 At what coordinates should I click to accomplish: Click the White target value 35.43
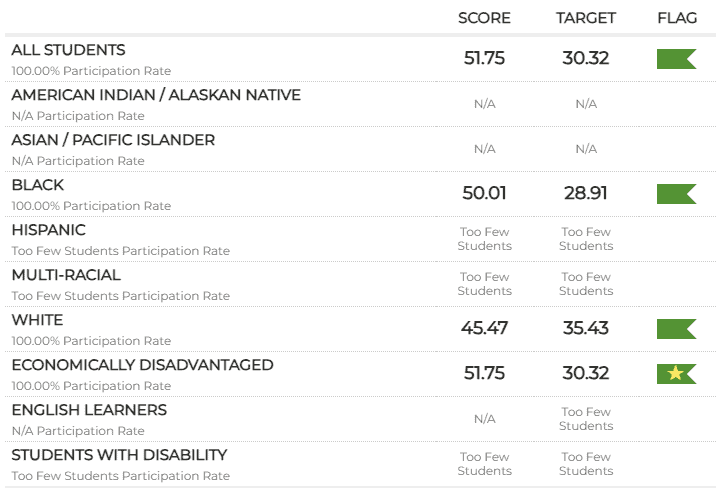pyautogui.click(x=586, y=328)
